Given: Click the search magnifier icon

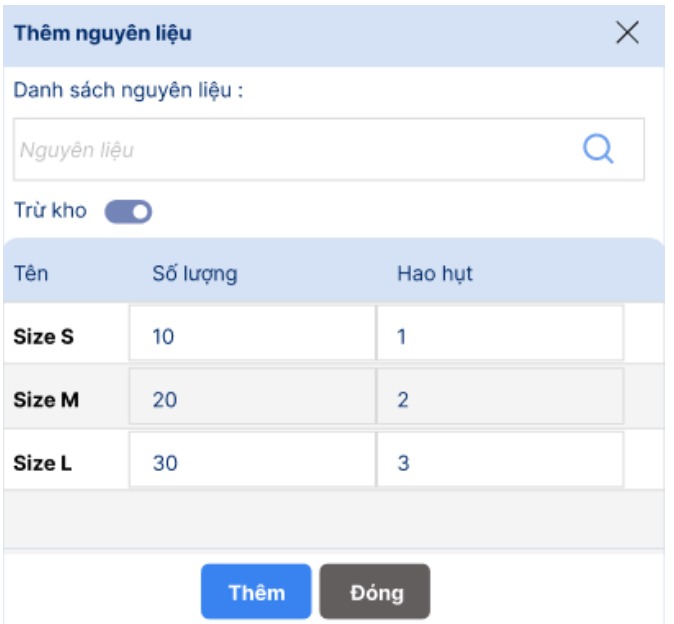Looking at the screenshot, I should [x=598, y=150].
